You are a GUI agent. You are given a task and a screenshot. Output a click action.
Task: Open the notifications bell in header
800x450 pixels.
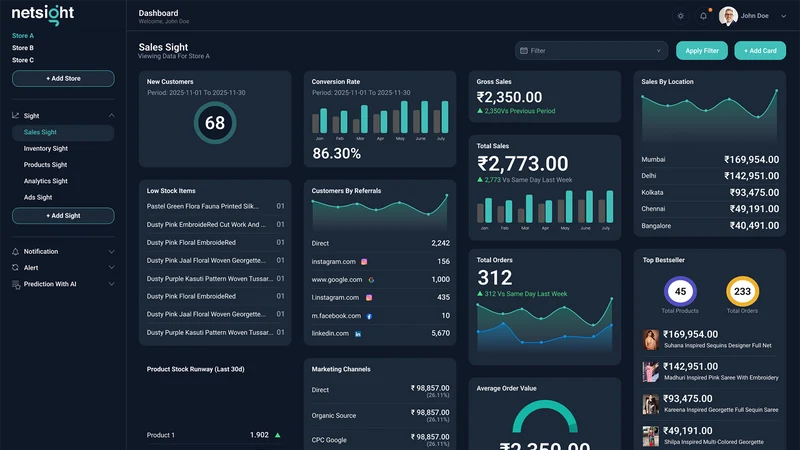coord(703,16)
